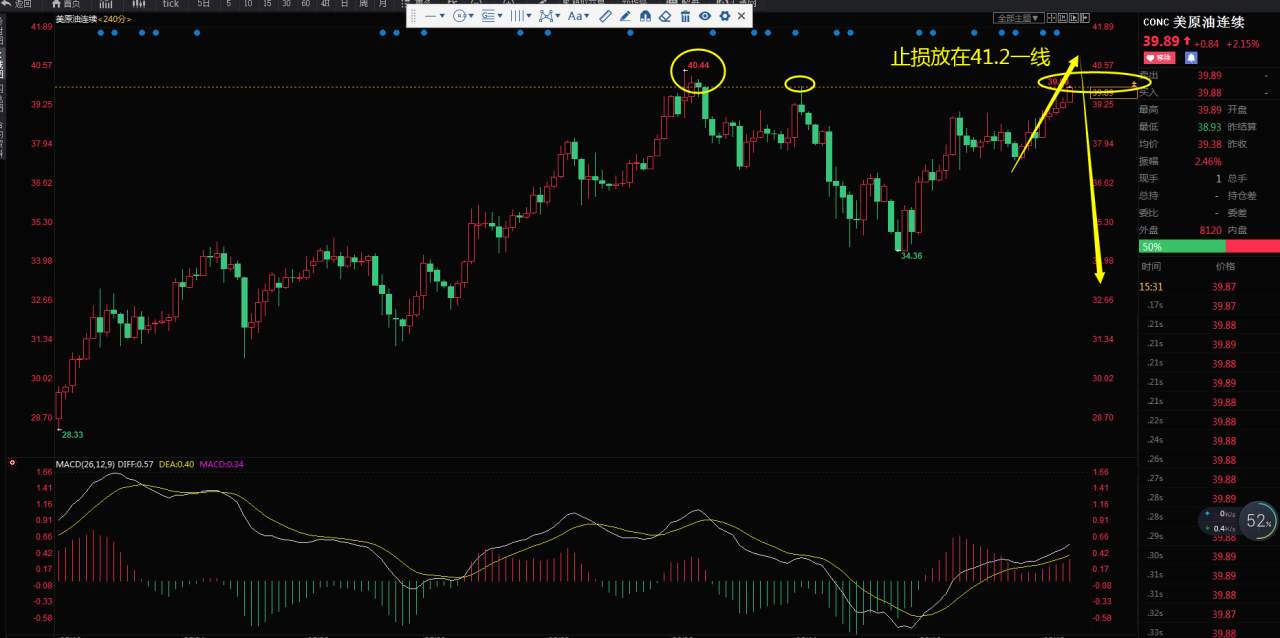The width and height of the screenshot is (1280, 638).
Task: Click the 38.93 lowest price value
Action: 1210,127
